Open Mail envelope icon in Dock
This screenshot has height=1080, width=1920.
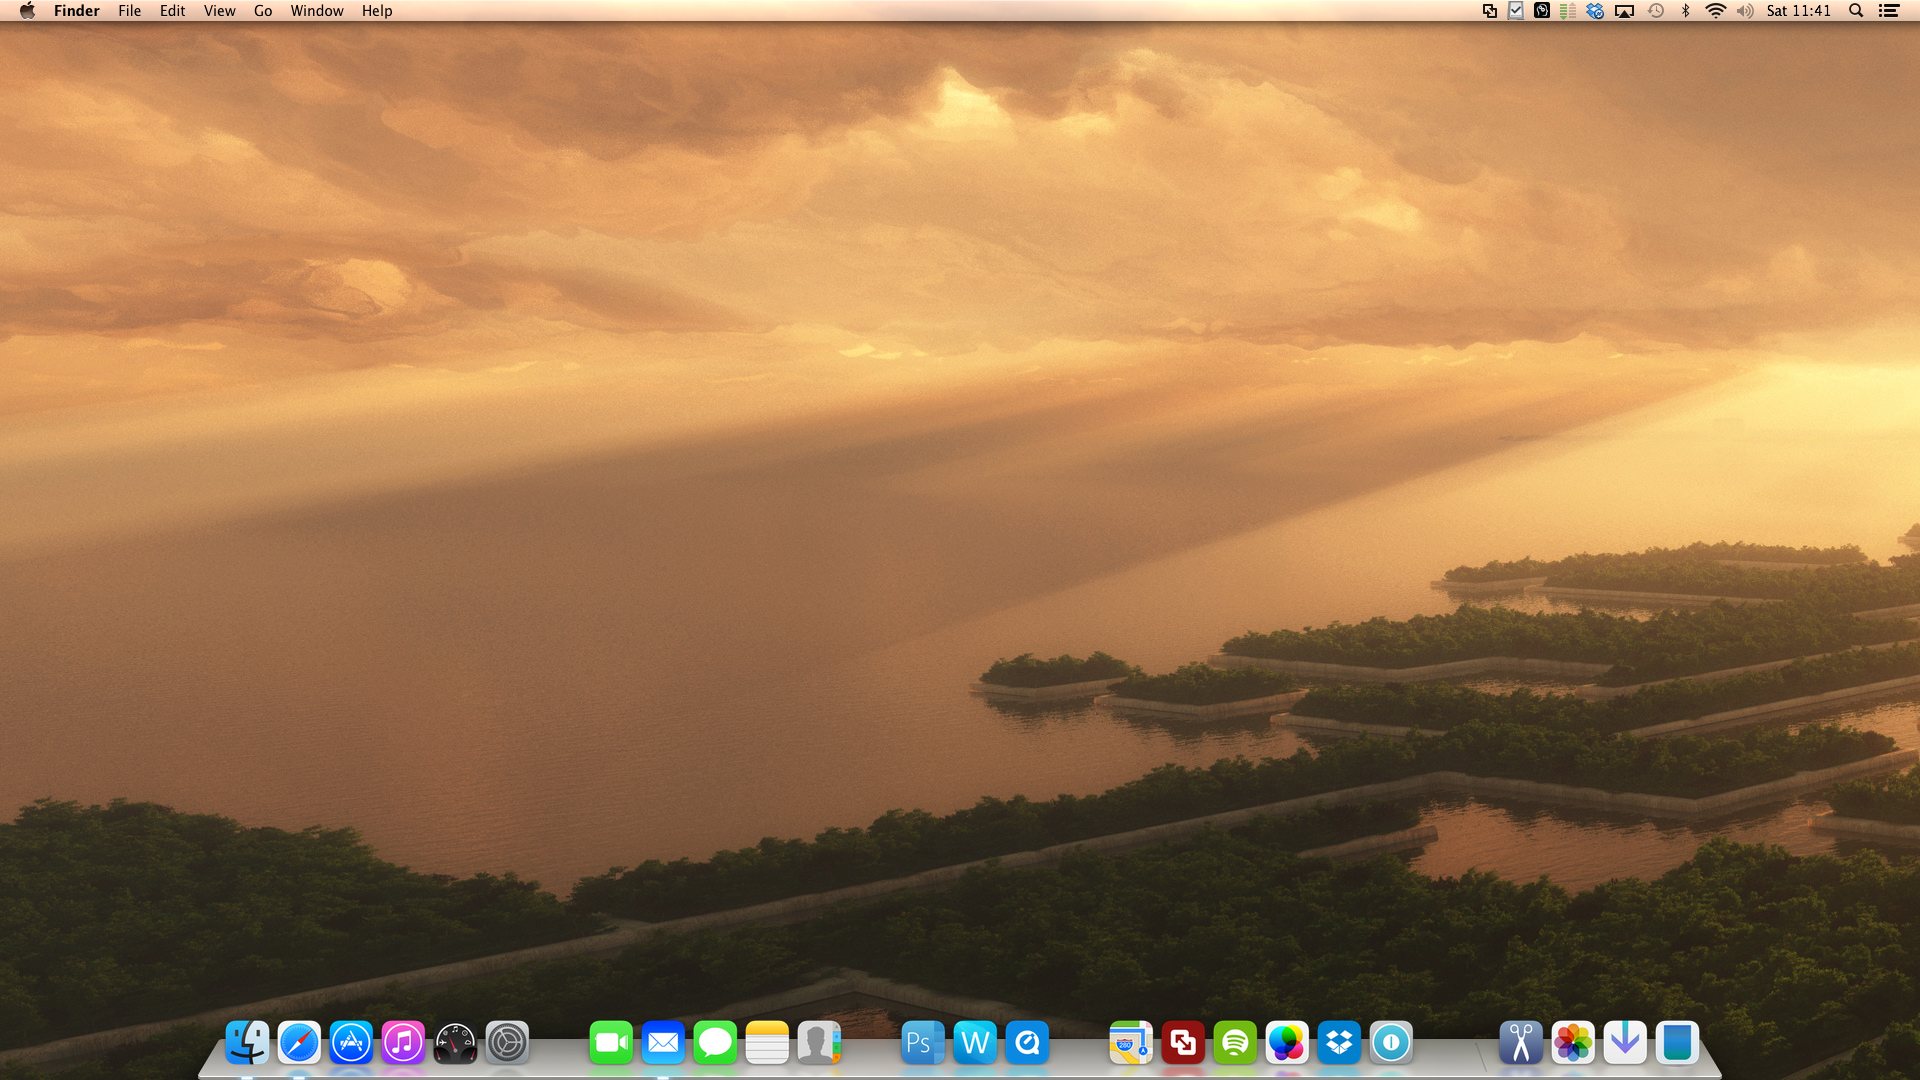663,1043
